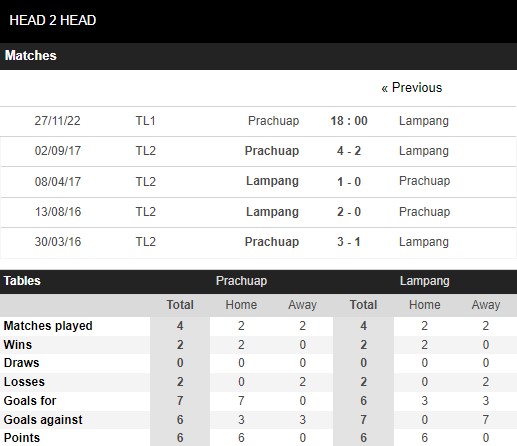The height and width of the screenshot is (446, 517).
Task: Click the Matches section header
Action: (30, 55)
